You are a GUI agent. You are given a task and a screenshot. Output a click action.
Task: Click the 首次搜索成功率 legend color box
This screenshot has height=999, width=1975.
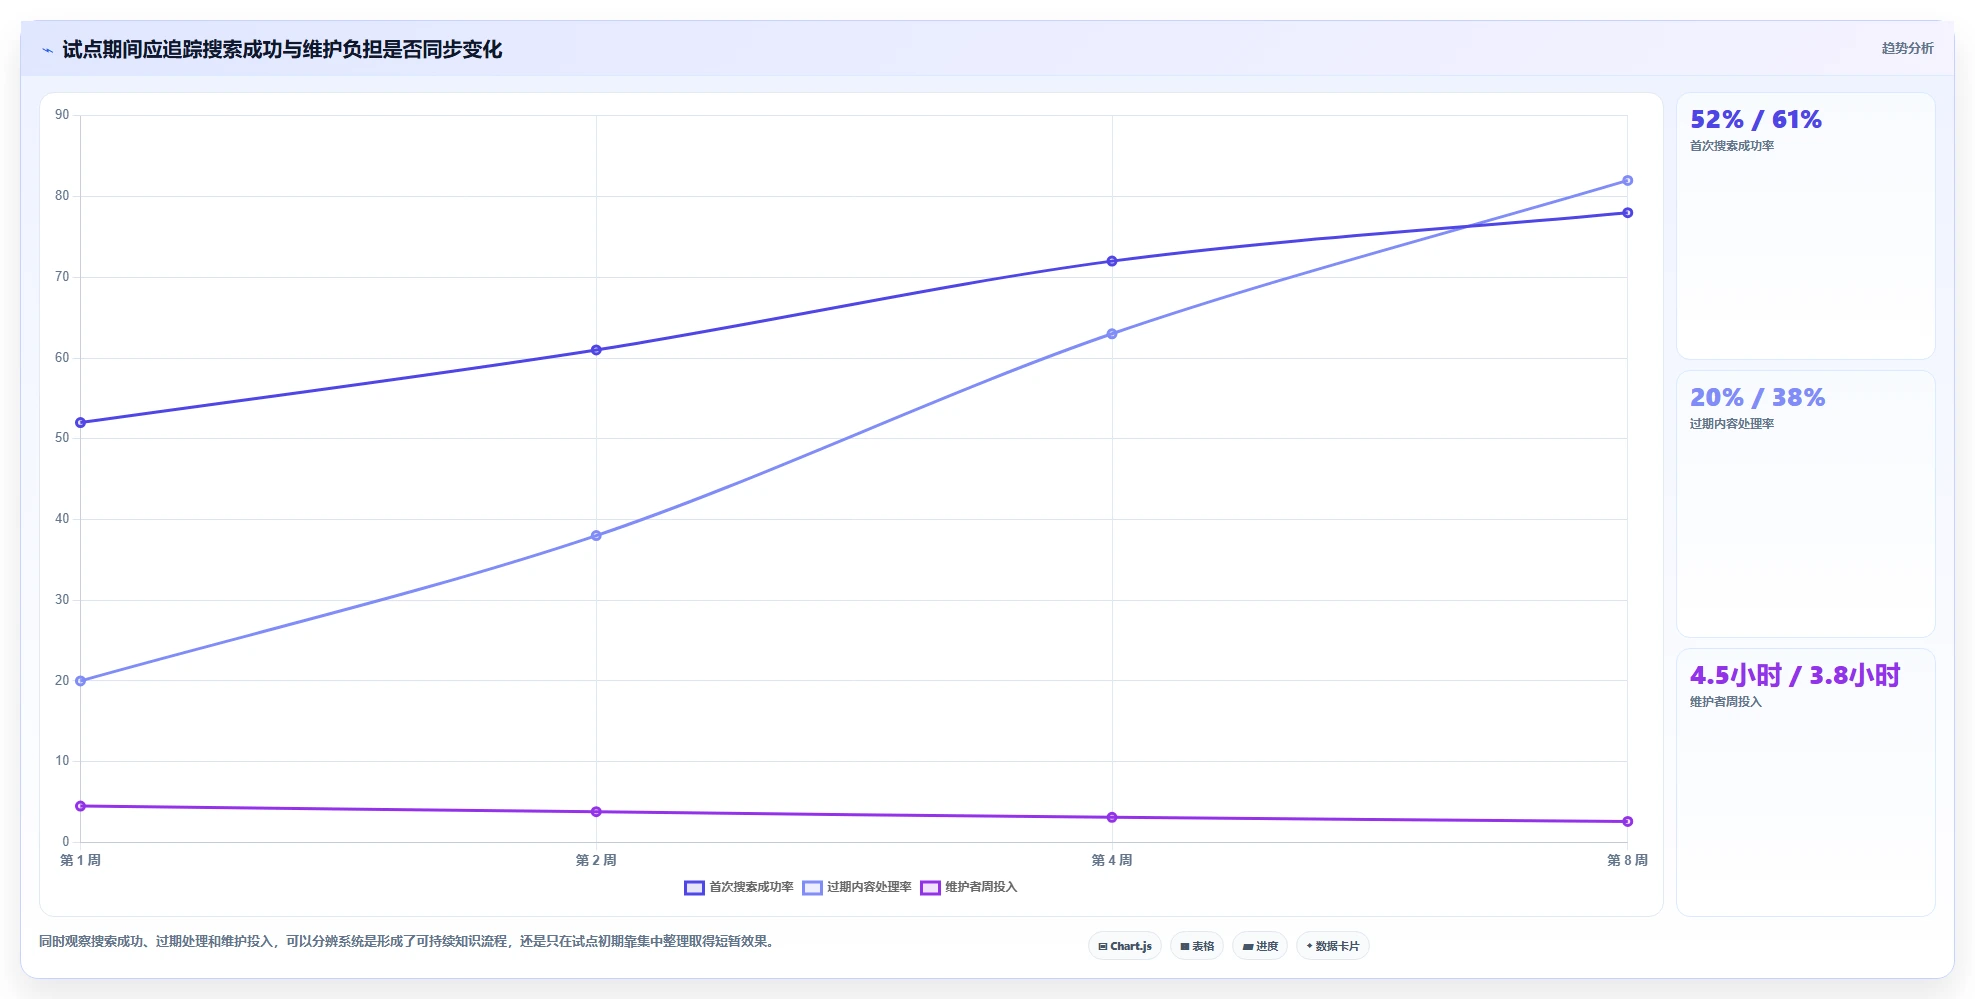(694, 888)
